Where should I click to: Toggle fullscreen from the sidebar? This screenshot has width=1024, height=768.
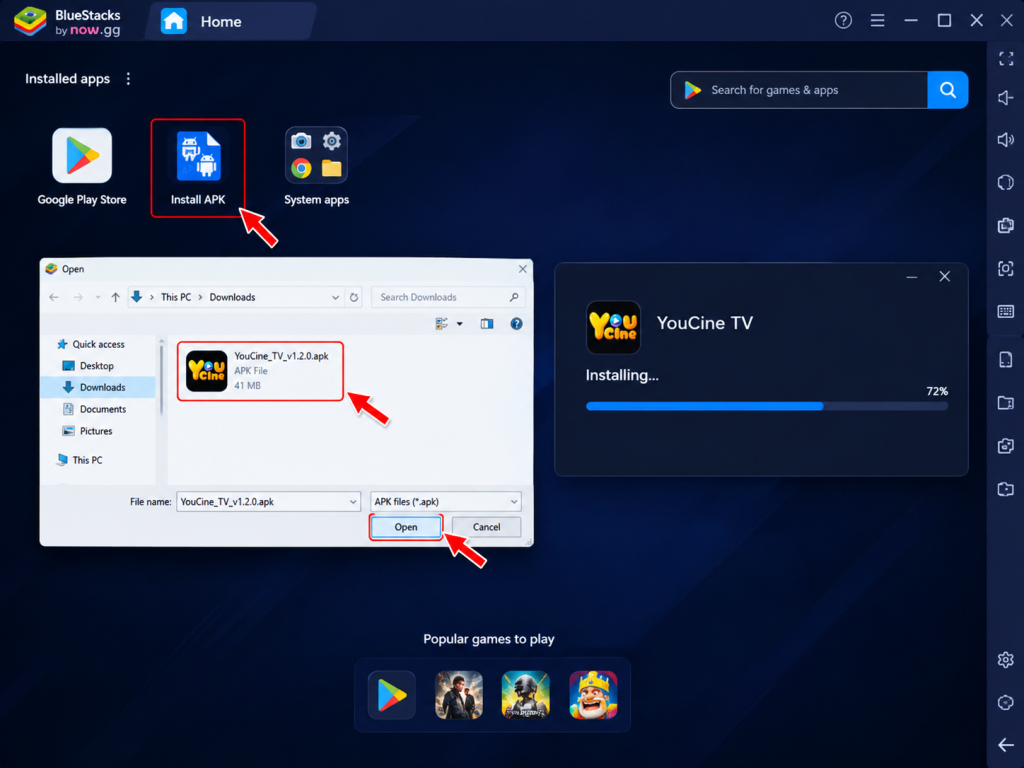[1006, 58]
